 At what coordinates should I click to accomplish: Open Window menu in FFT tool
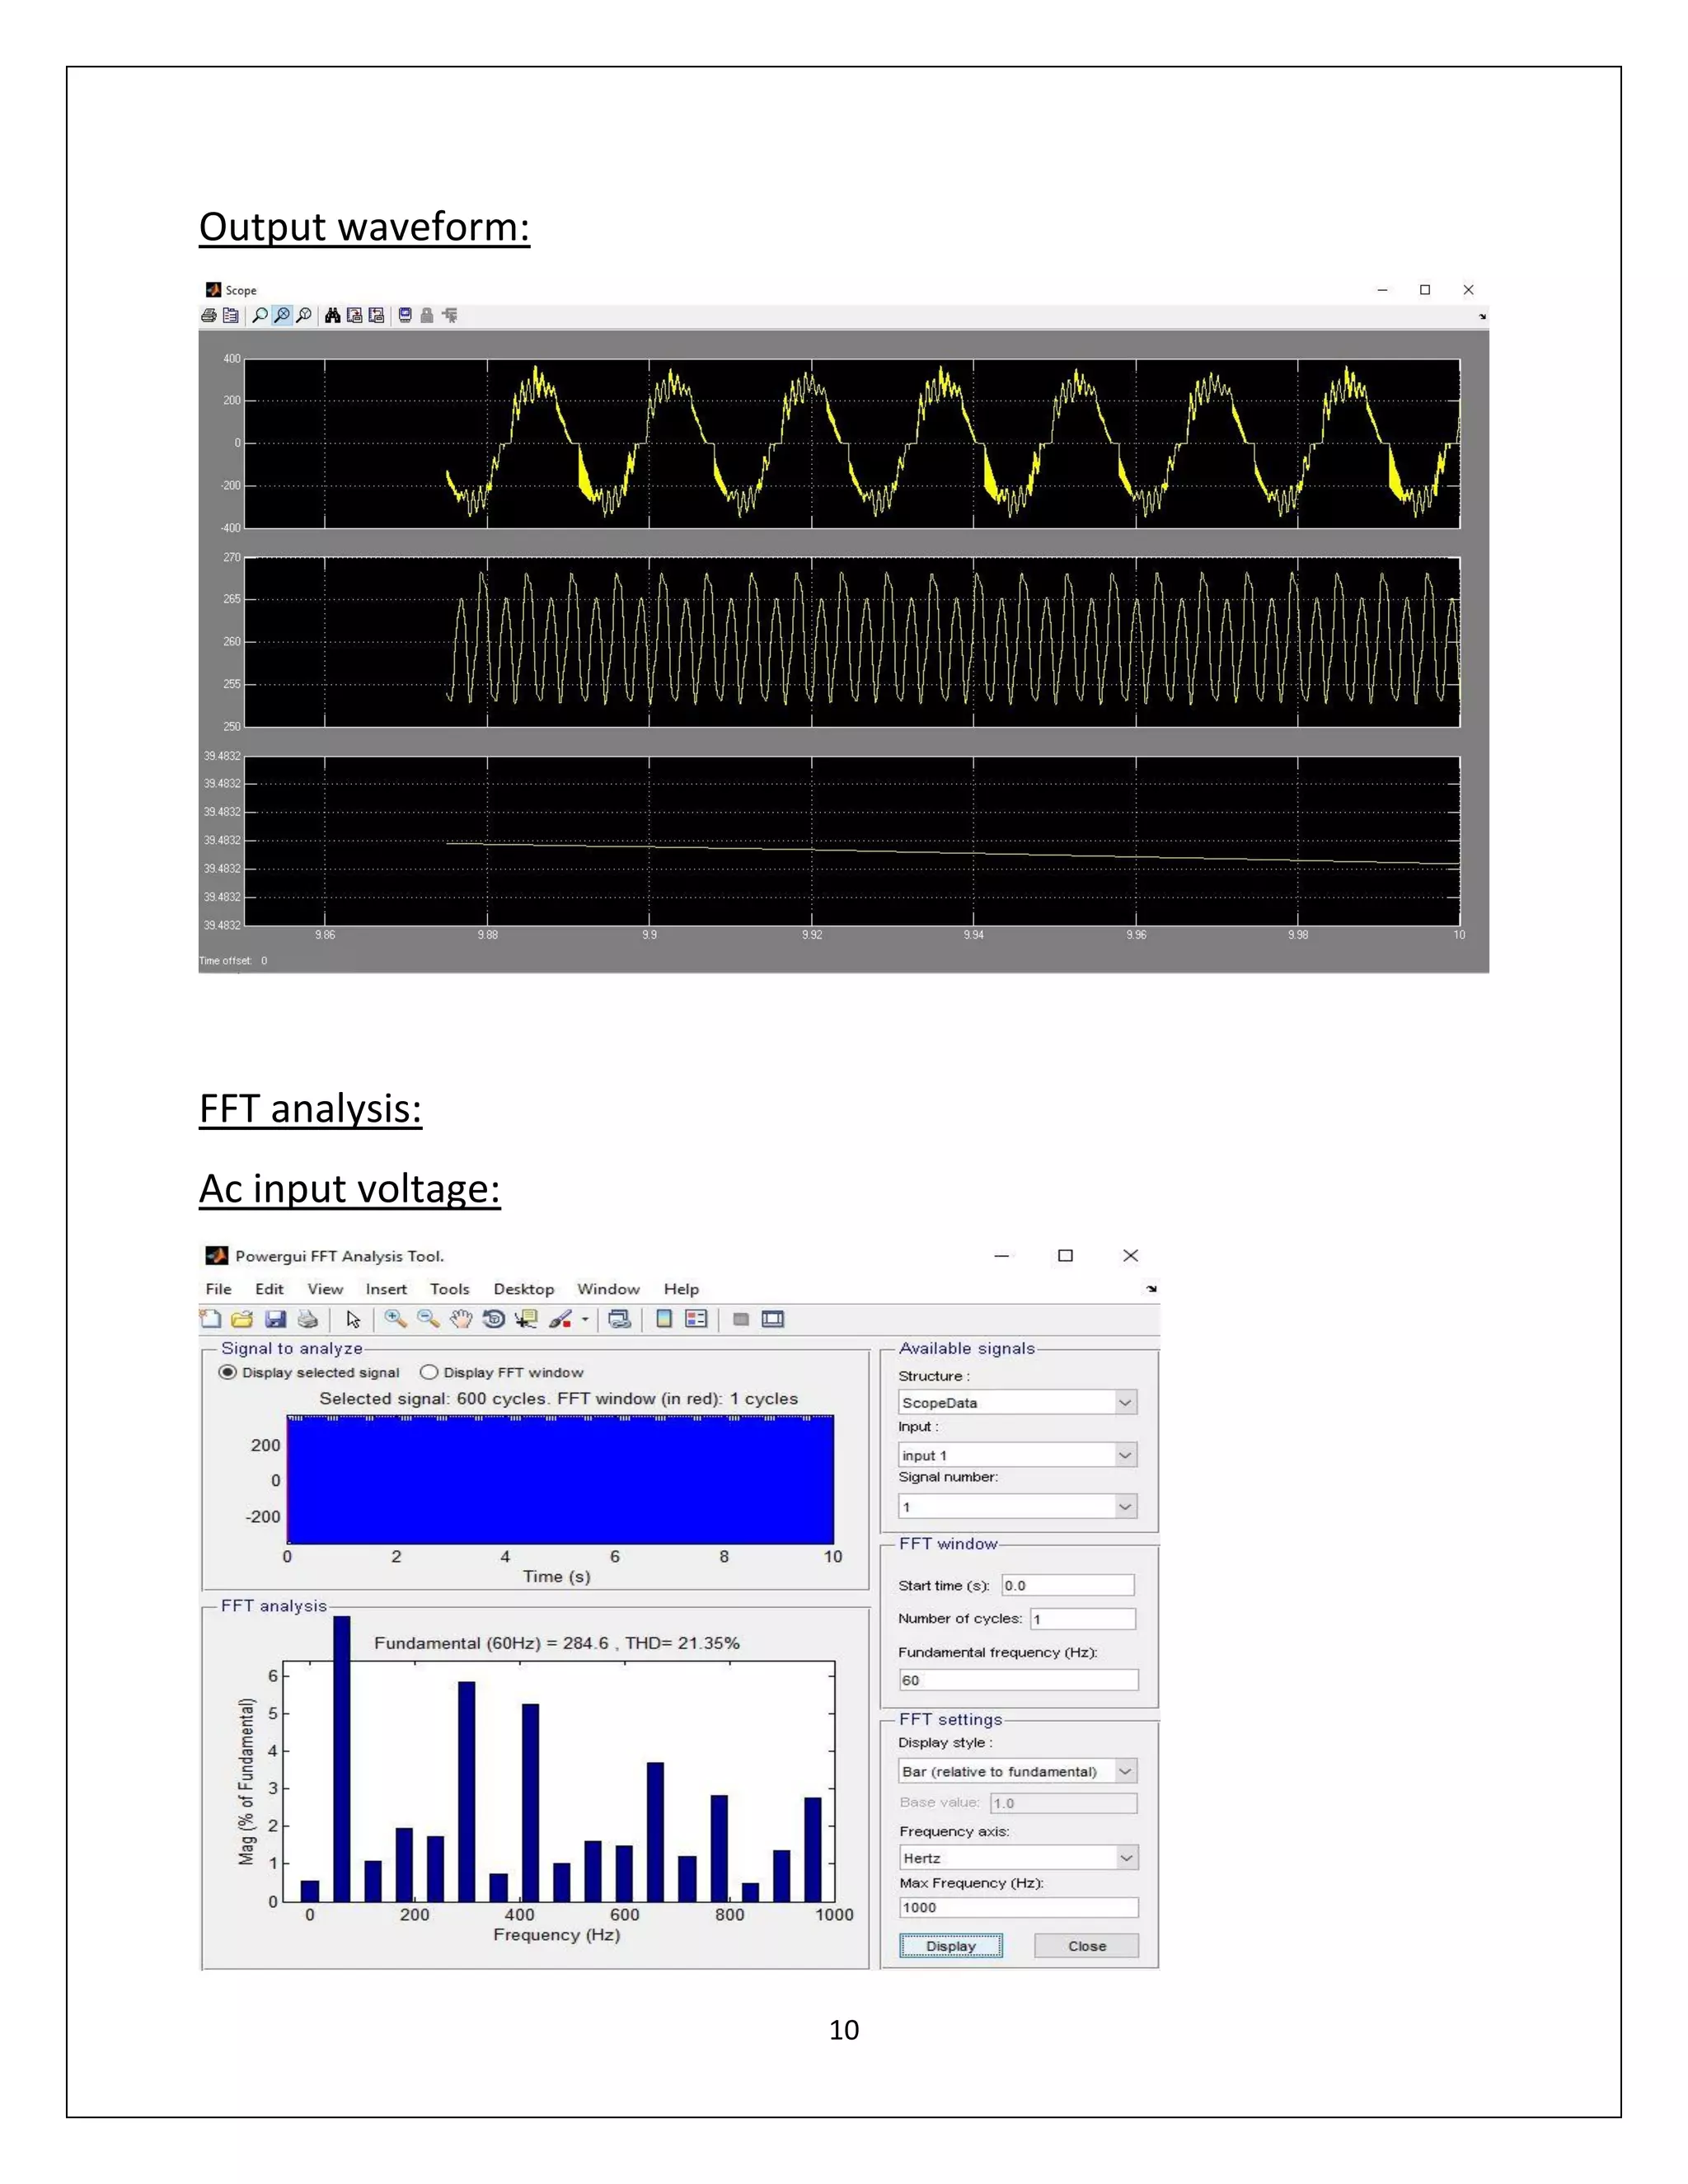click(x=608, y=1289)
